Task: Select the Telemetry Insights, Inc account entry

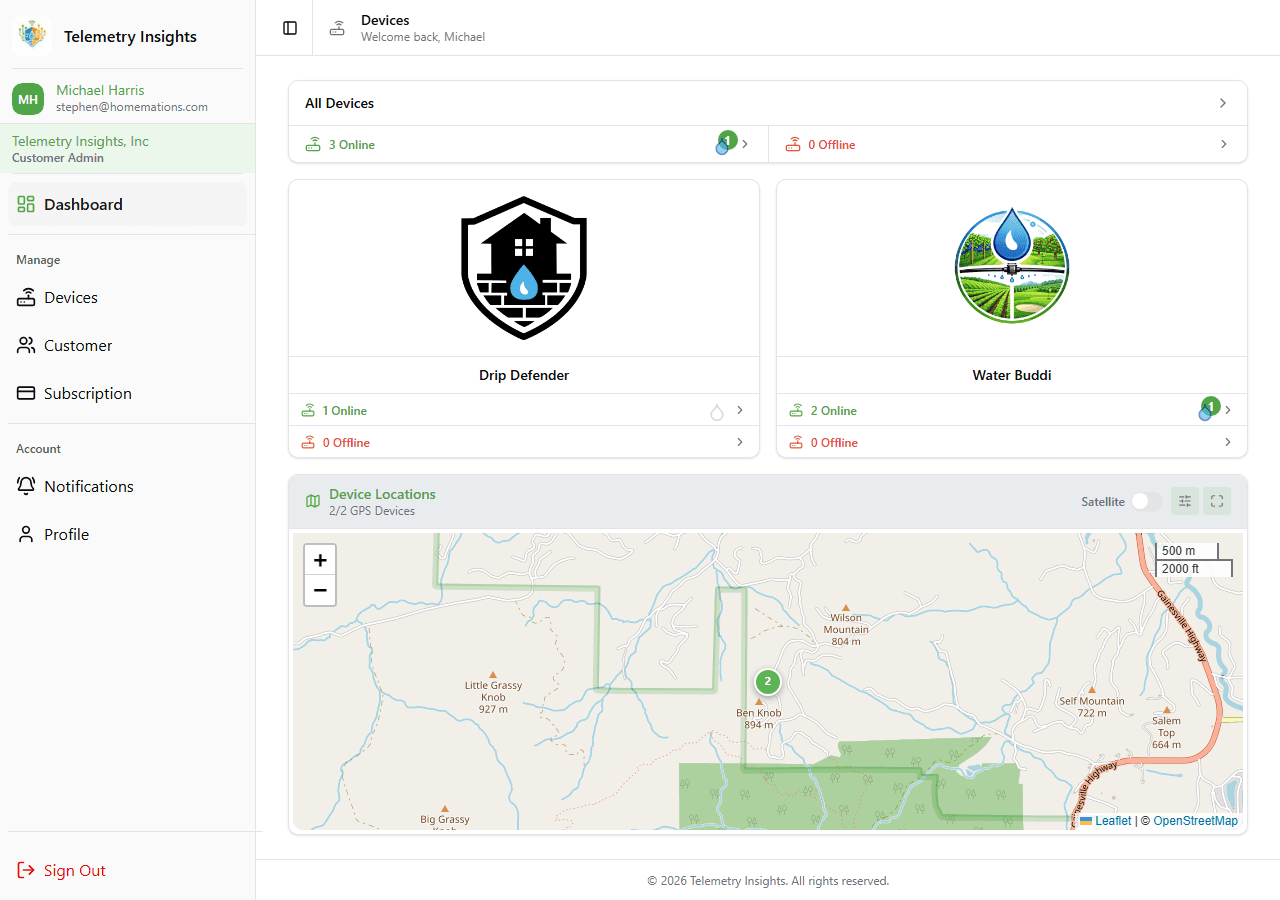Action: [128, 148]
